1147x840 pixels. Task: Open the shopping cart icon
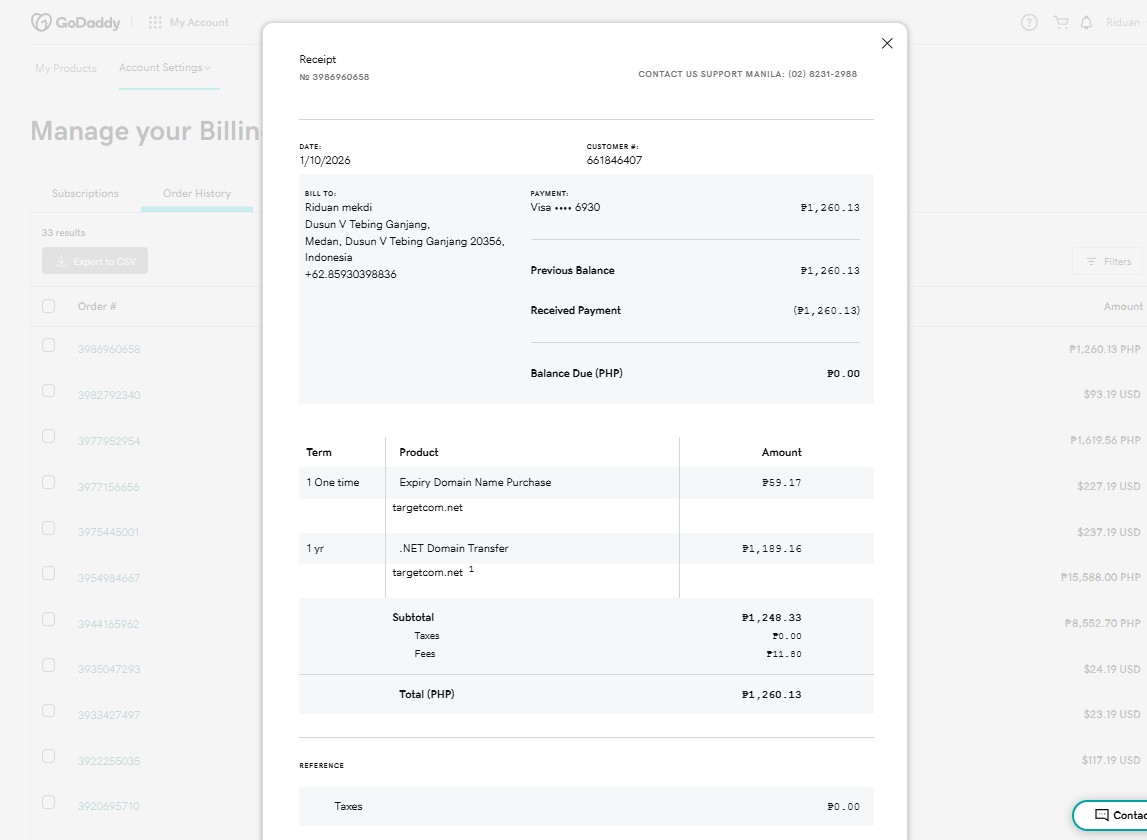[x=1060, y=22]
